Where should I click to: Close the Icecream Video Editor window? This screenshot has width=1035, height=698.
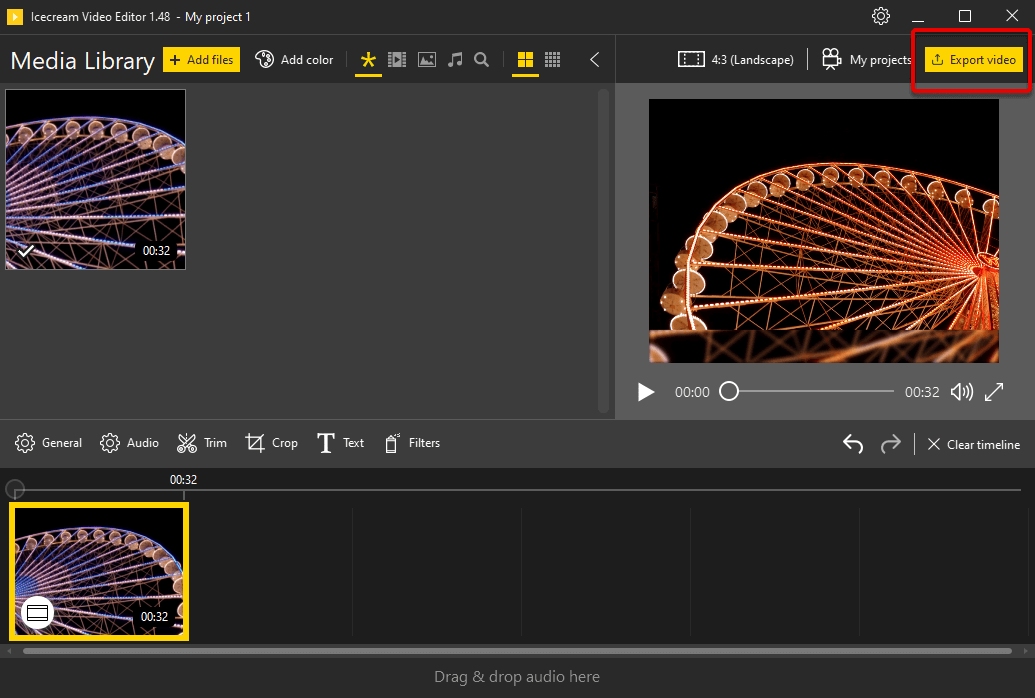[1012, 16]
